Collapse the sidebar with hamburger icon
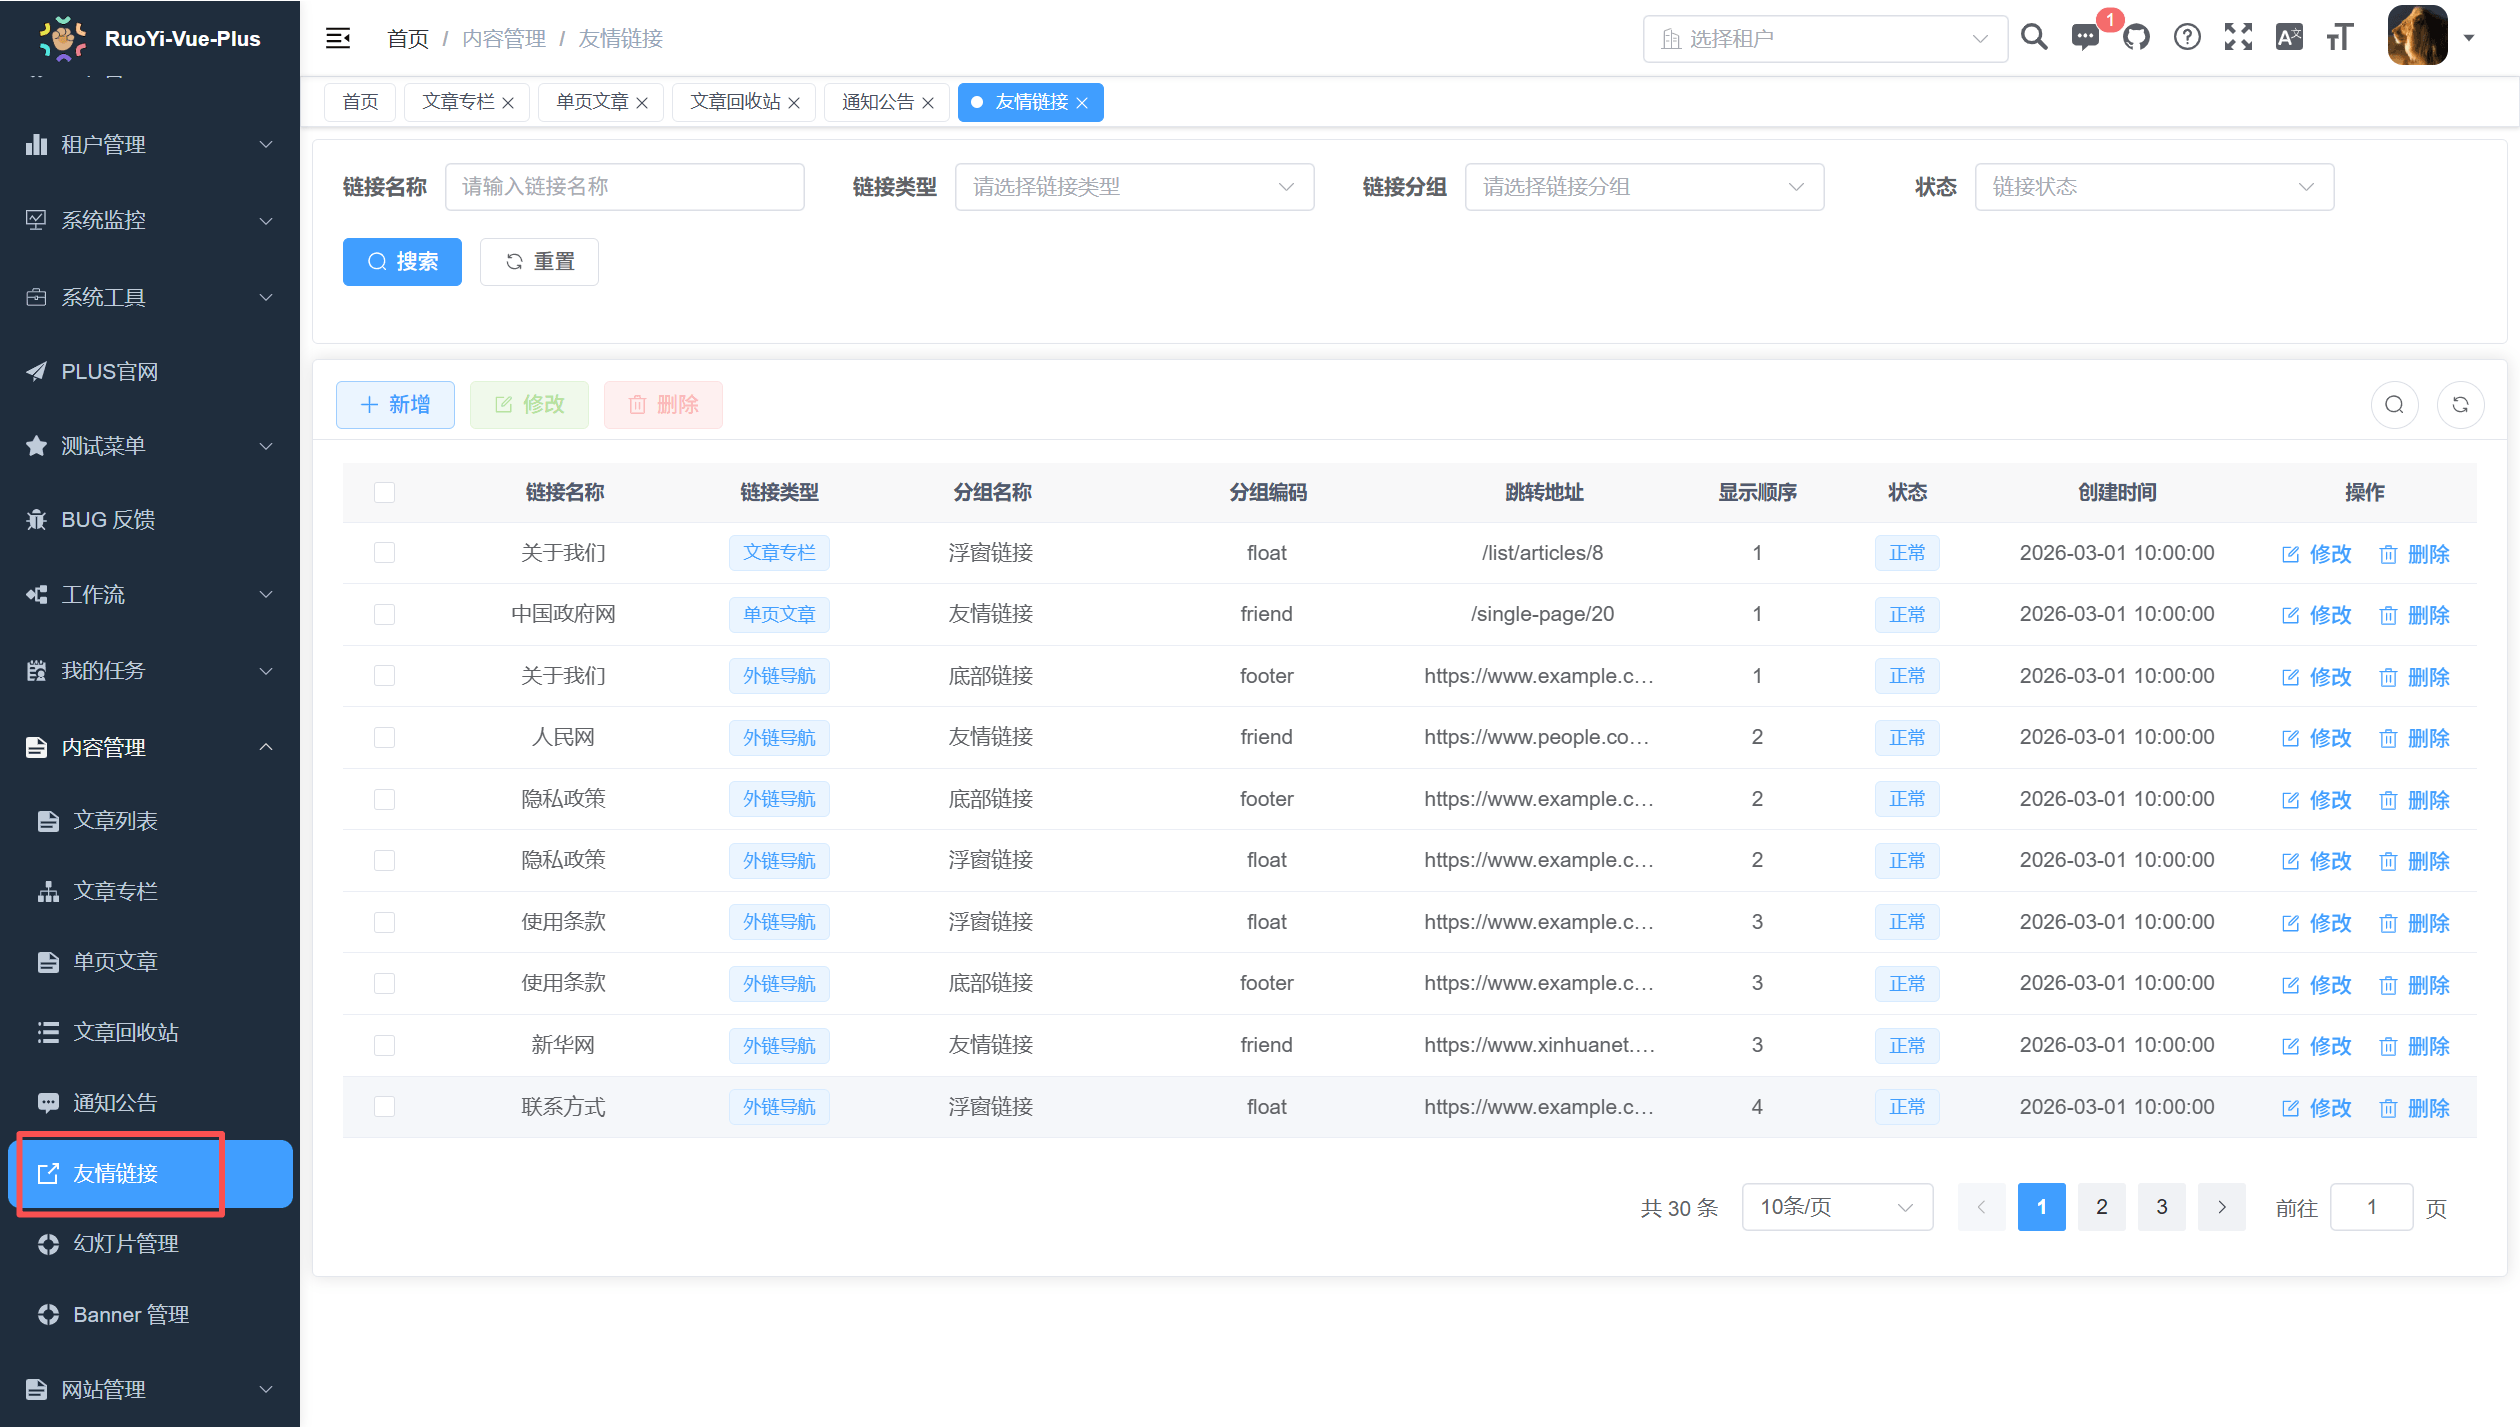Image resolution: width=2520 pixels, height=1427 pixels. click(x=338, y=38)
